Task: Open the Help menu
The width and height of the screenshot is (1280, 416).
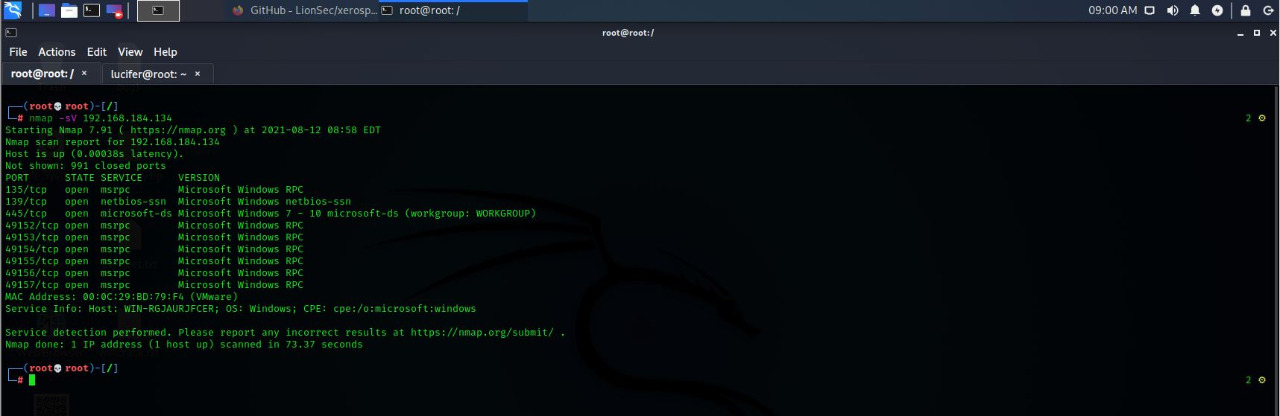Action: coord(165,52)
